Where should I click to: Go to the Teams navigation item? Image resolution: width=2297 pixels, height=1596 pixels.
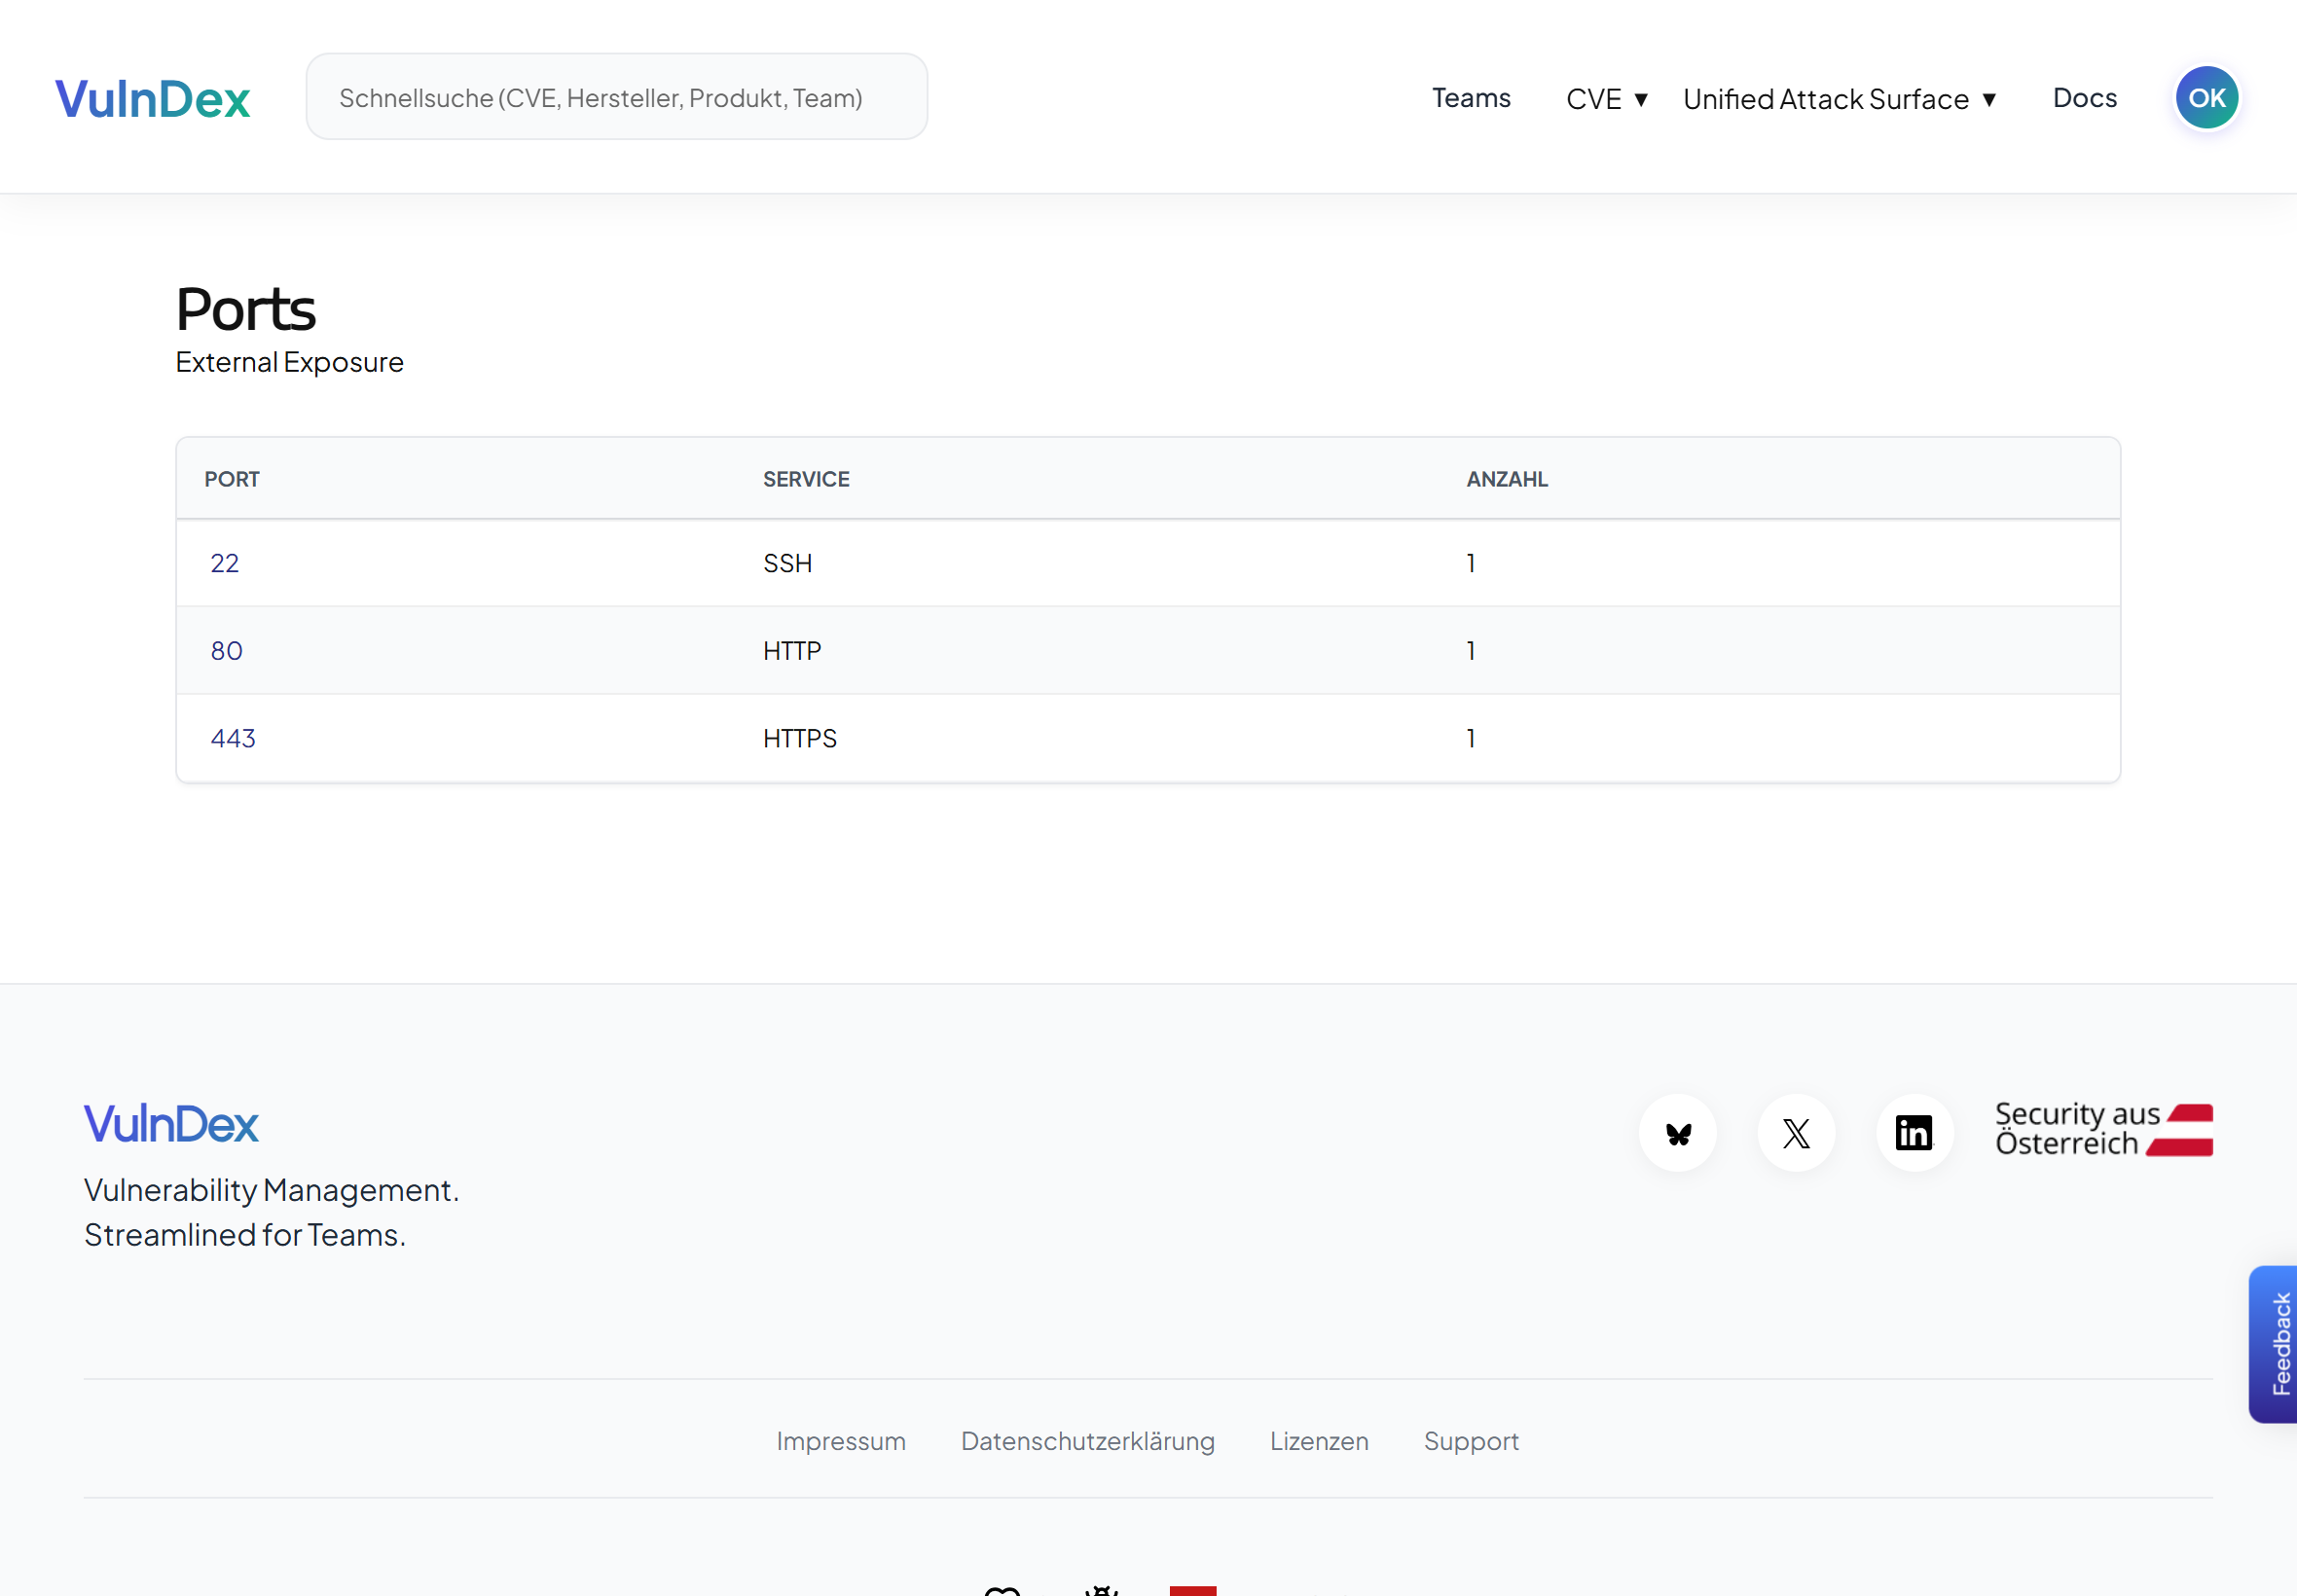coord(1471,98)
